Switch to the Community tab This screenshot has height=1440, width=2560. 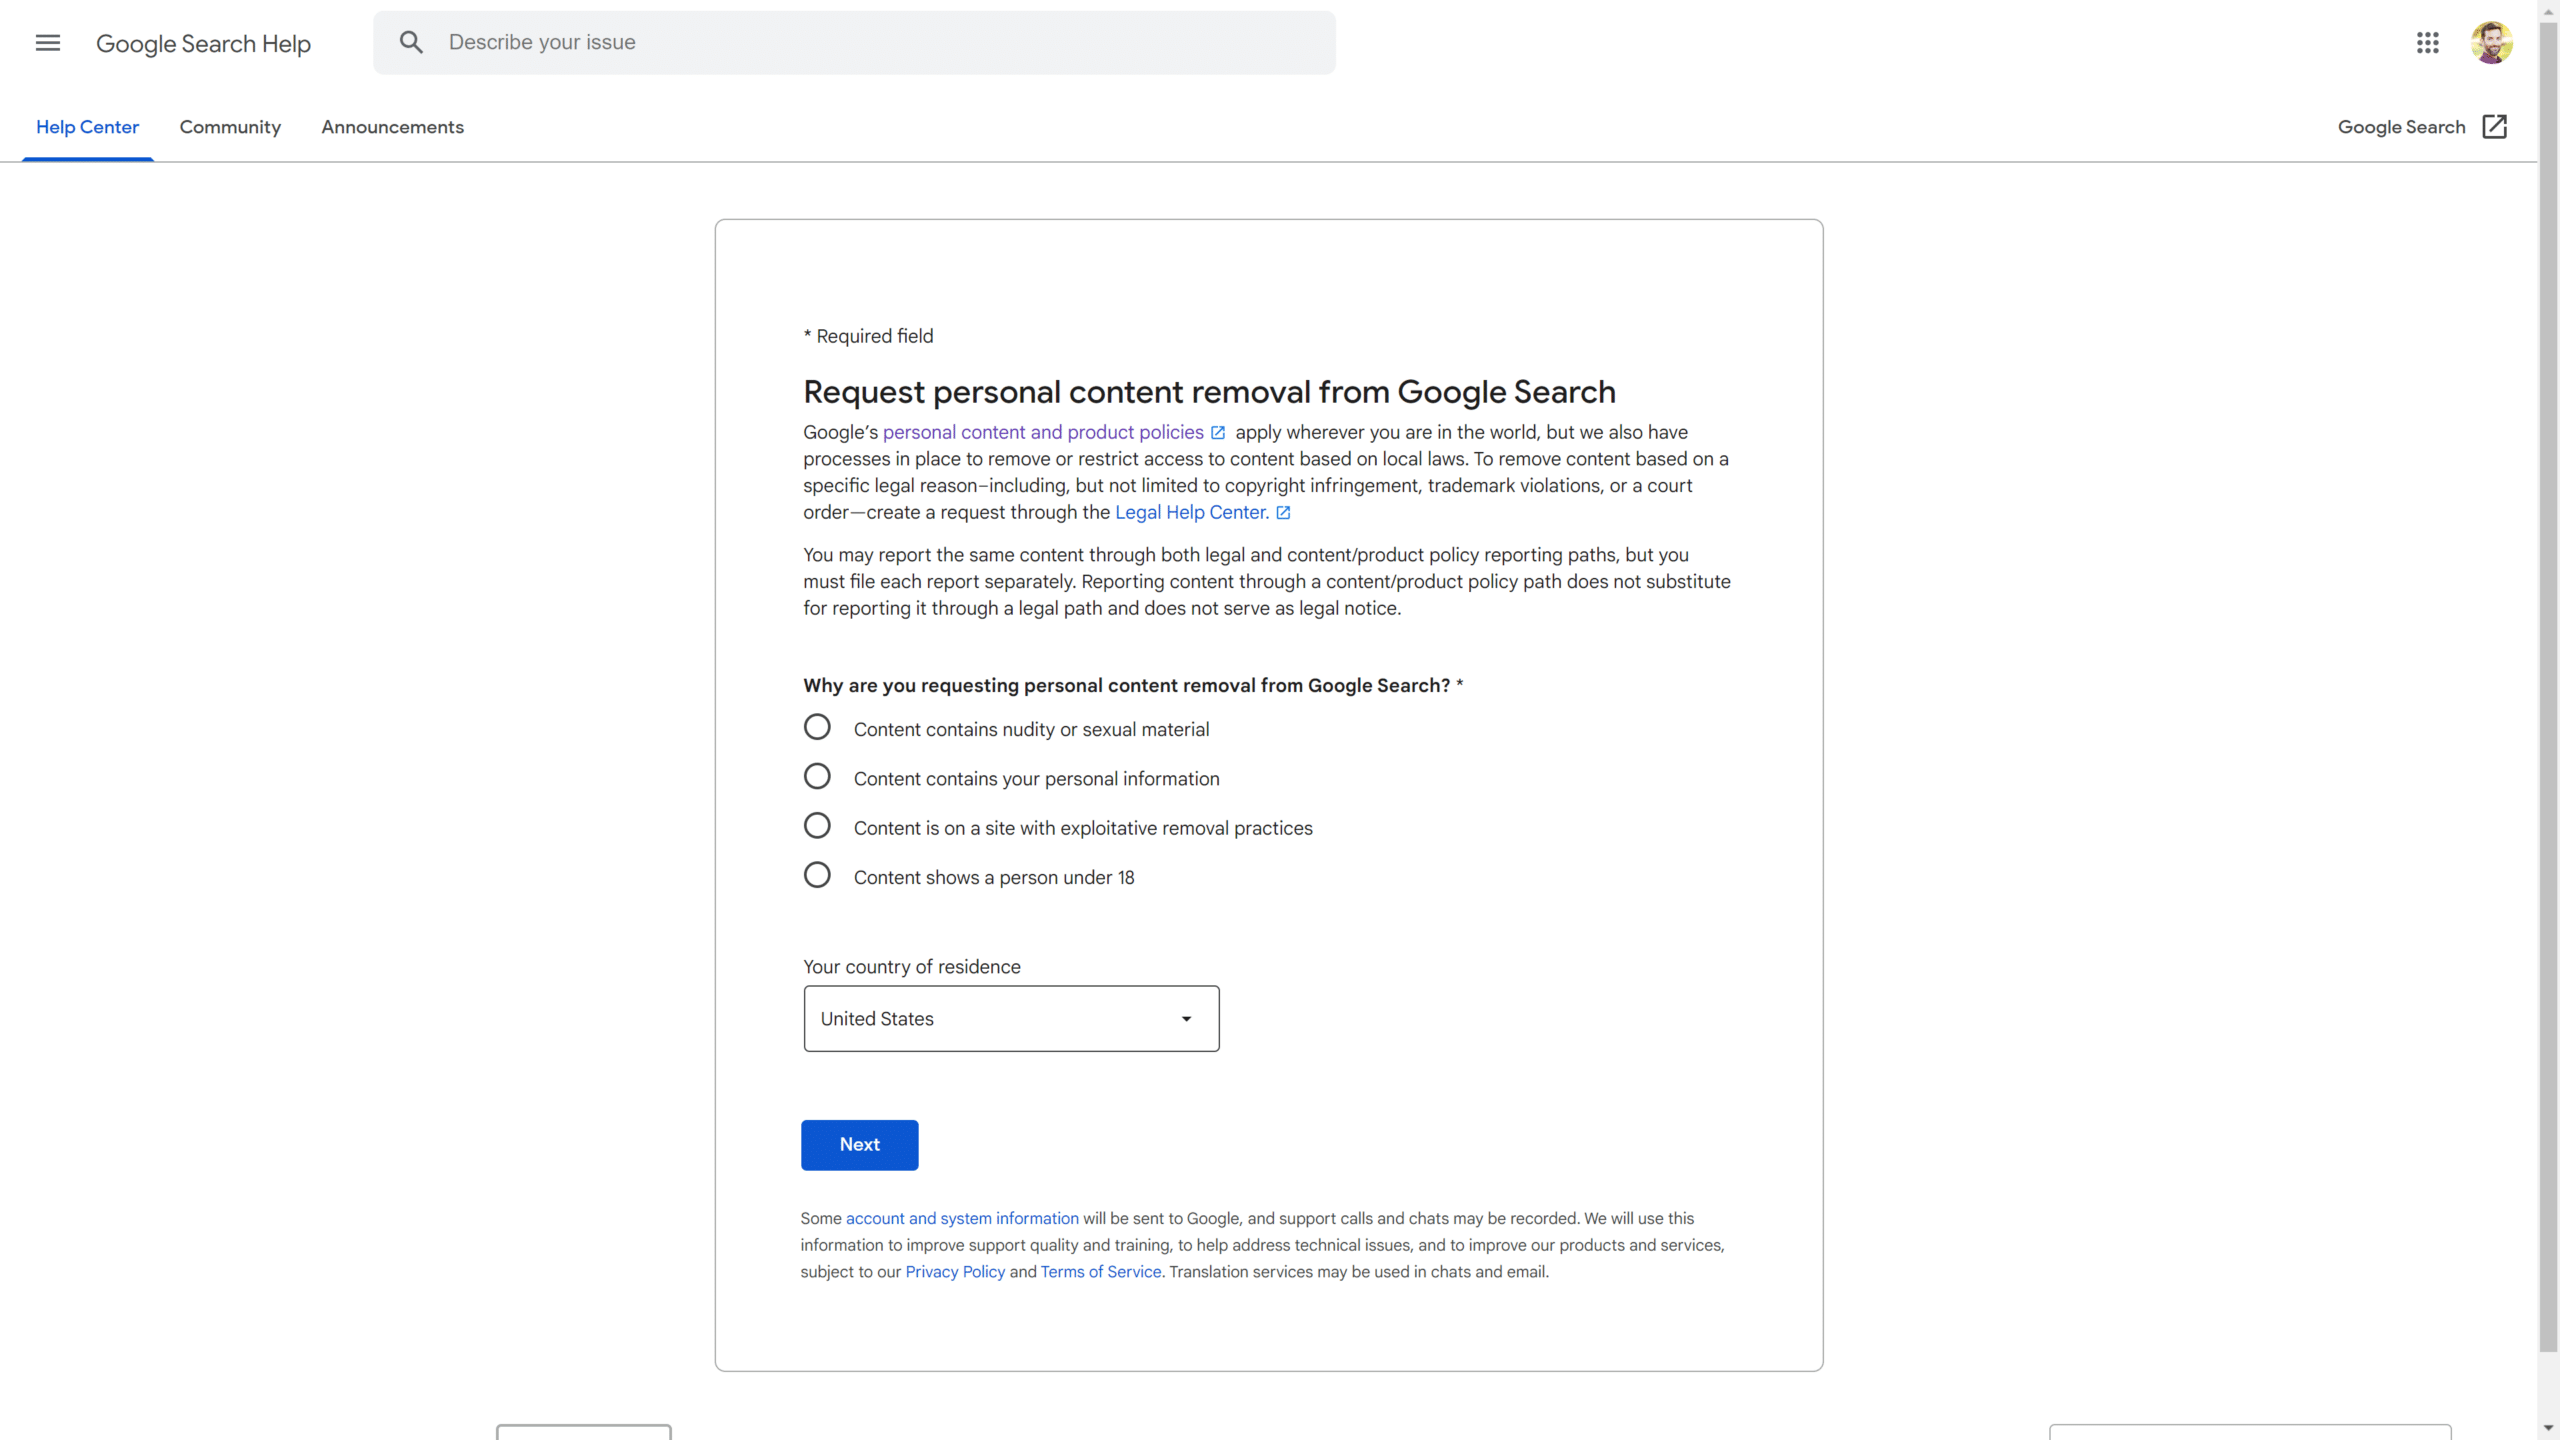230,127
